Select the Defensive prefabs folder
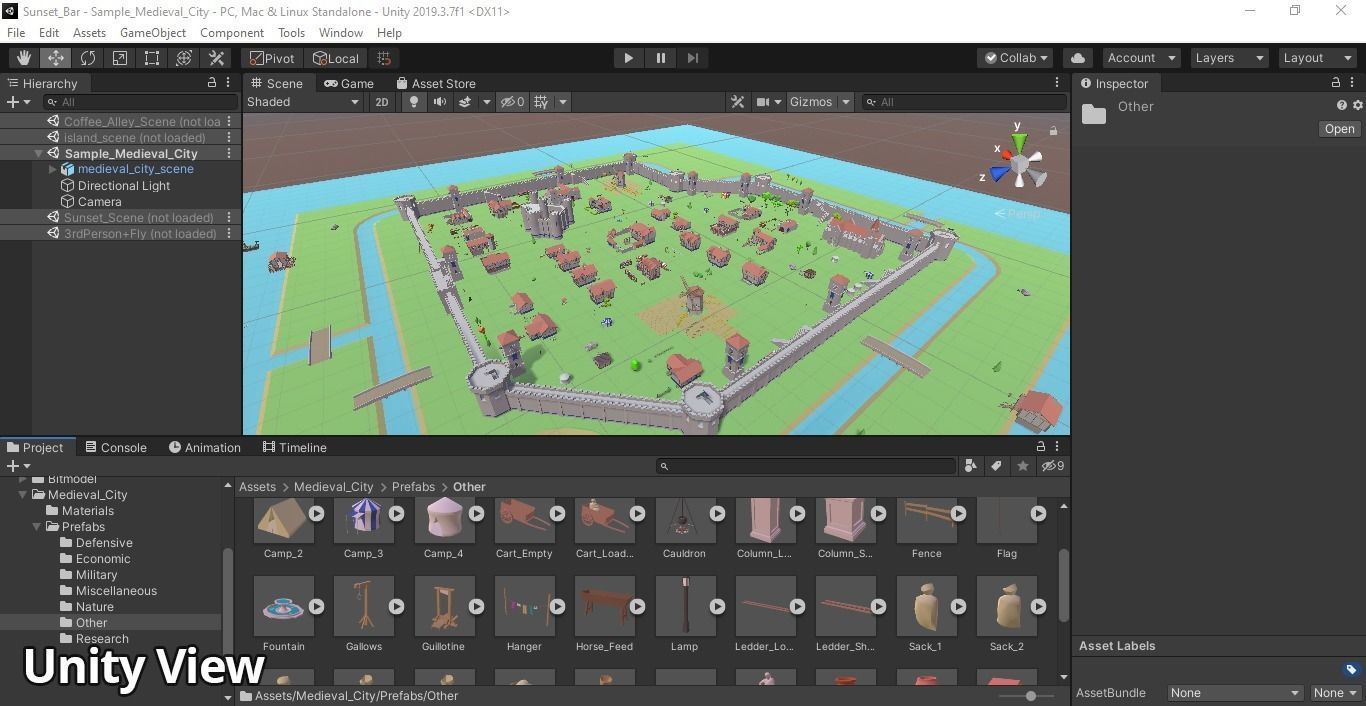The image size is (1366, 706). click(x=104, y=543)
